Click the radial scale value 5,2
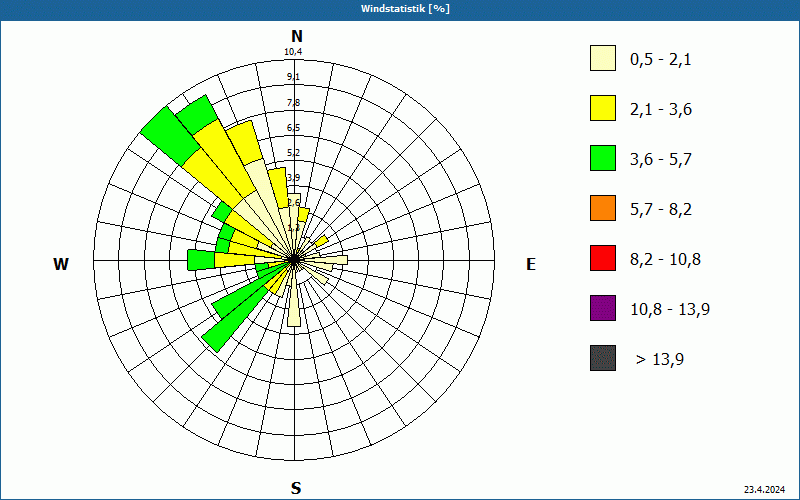 pyautogui.click(x=293, y=153)
